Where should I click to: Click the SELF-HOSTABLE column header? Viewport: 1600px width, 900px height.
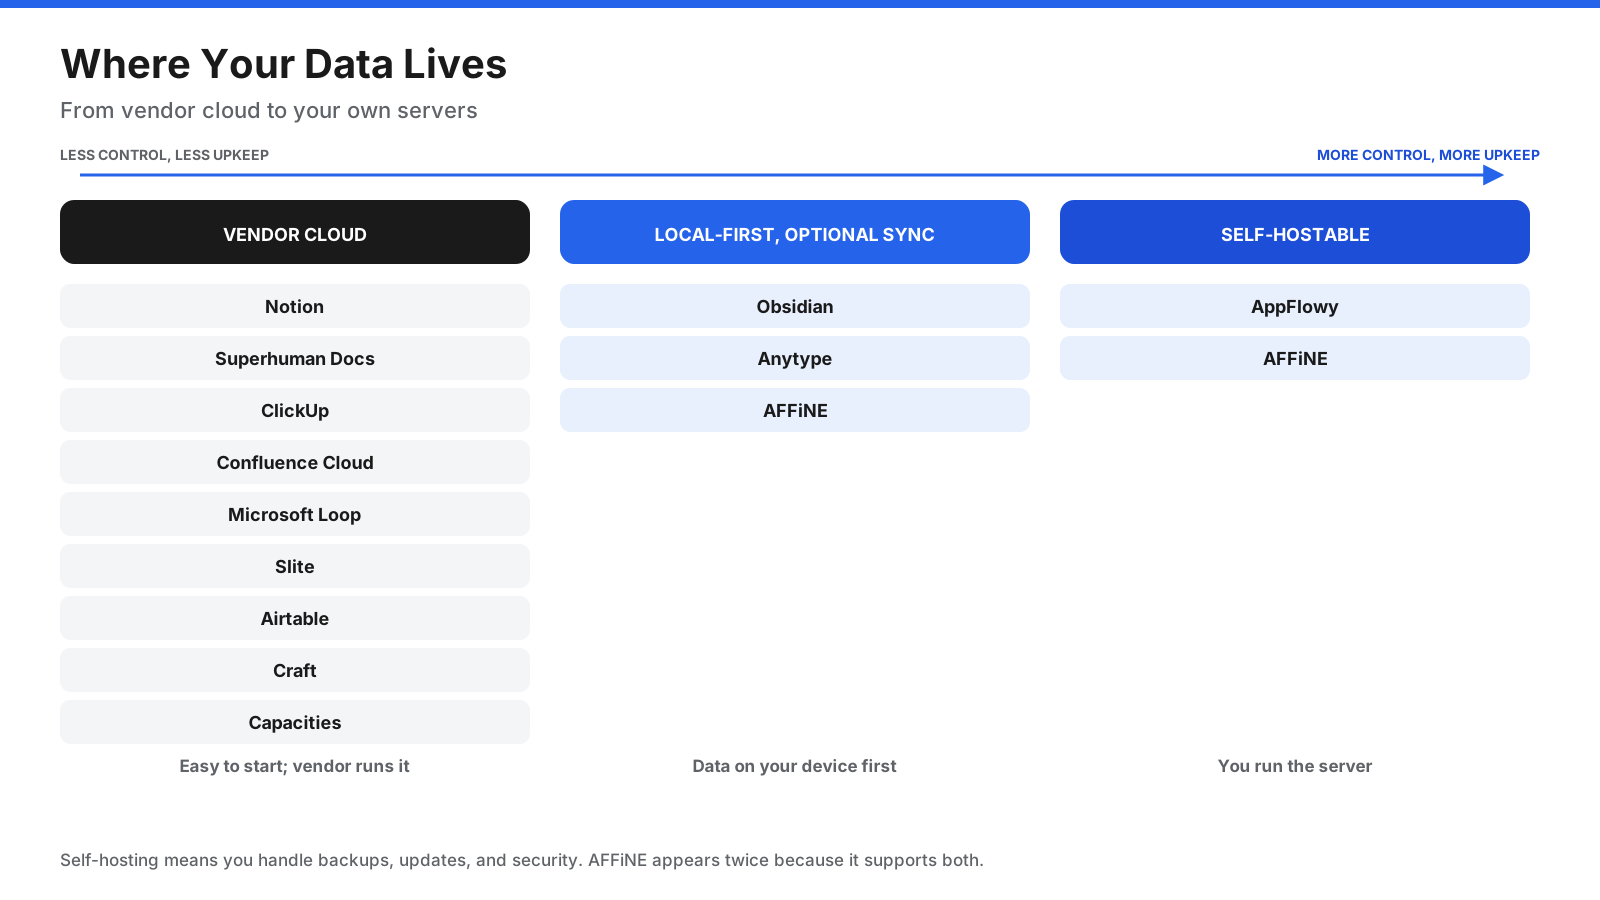[x=1295, y=232]
